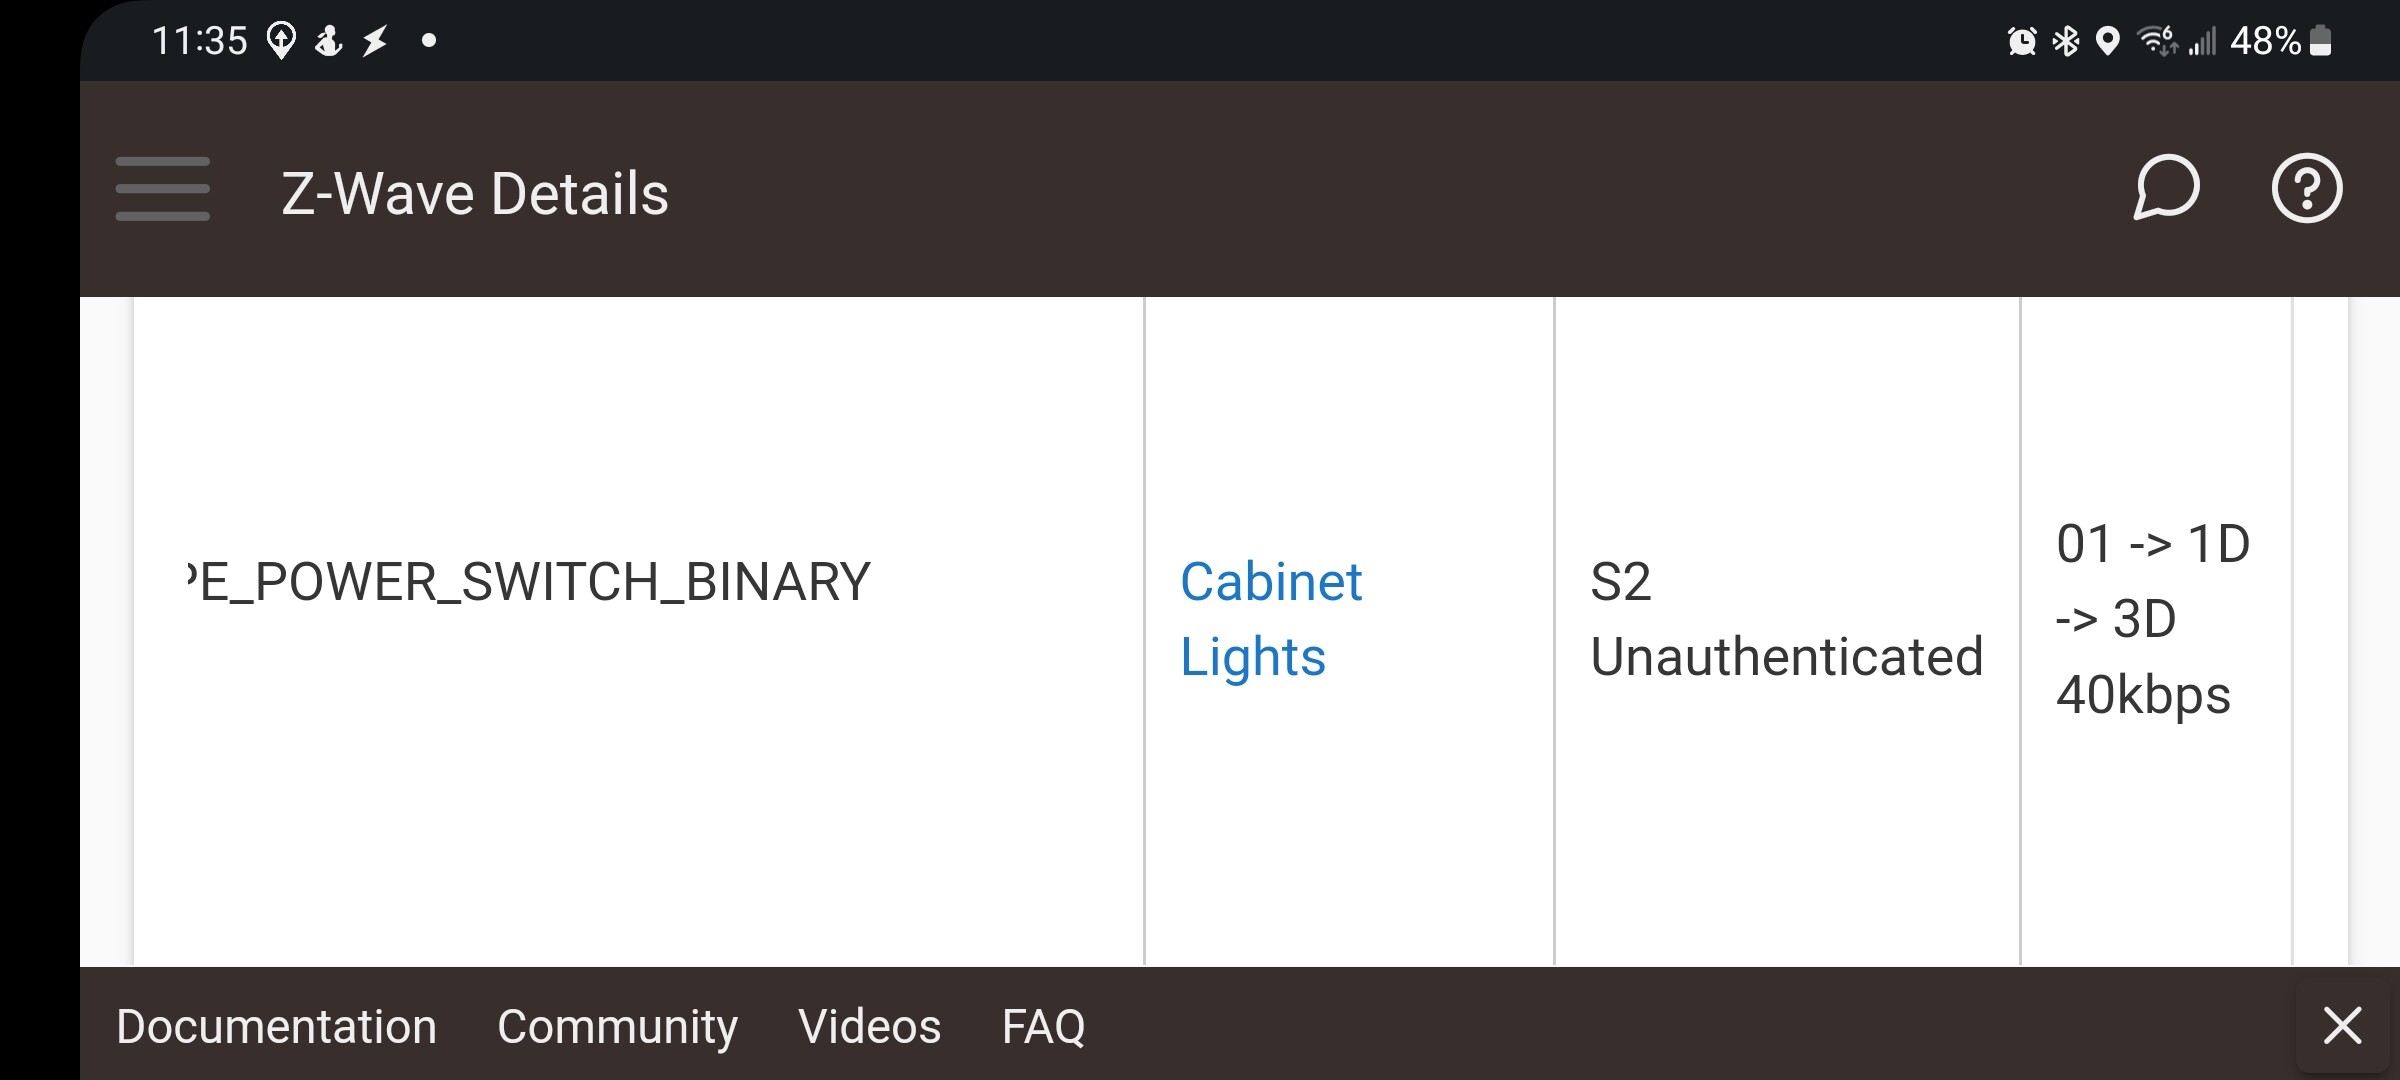
Task: Tap the lightning bolt notification icon
Action: [375, 41]
